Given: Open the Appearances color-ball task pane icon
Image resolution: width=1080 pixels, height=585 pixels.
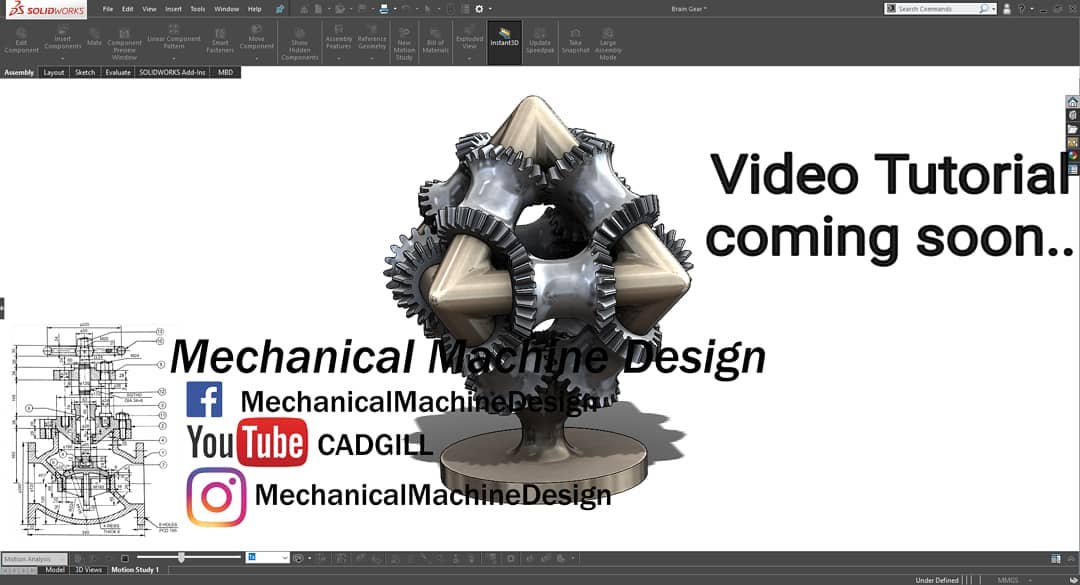Looking at the screenshot, I should tap(1072, 156).
